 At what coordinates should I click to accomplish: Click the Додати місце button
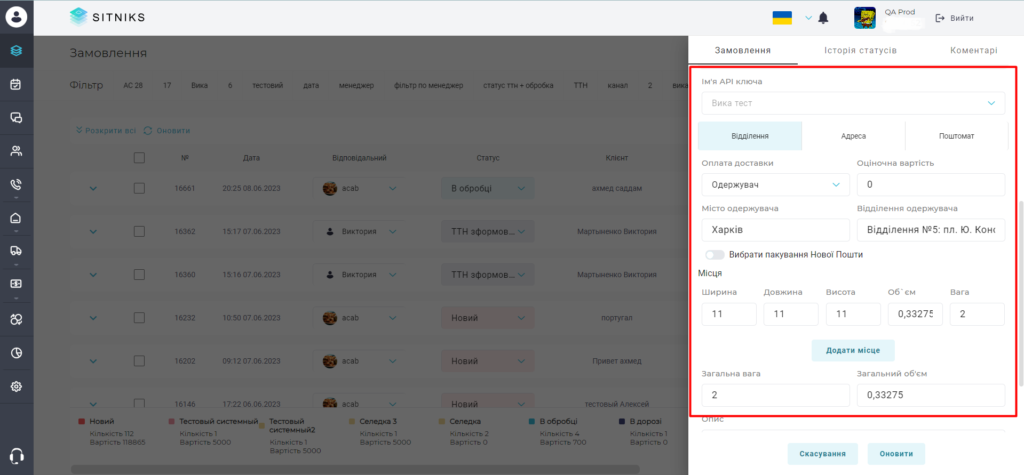(x=853, y=350)
